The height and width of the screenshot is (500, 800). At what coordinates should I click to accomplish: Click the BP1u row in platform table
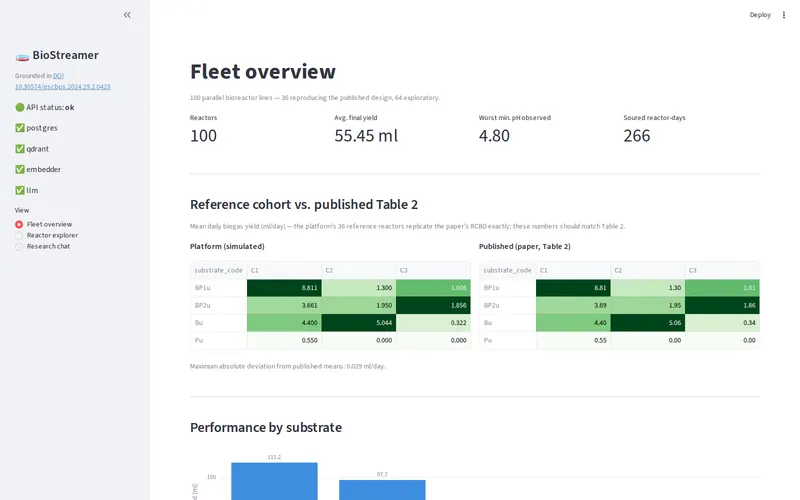tap(330, 288)
